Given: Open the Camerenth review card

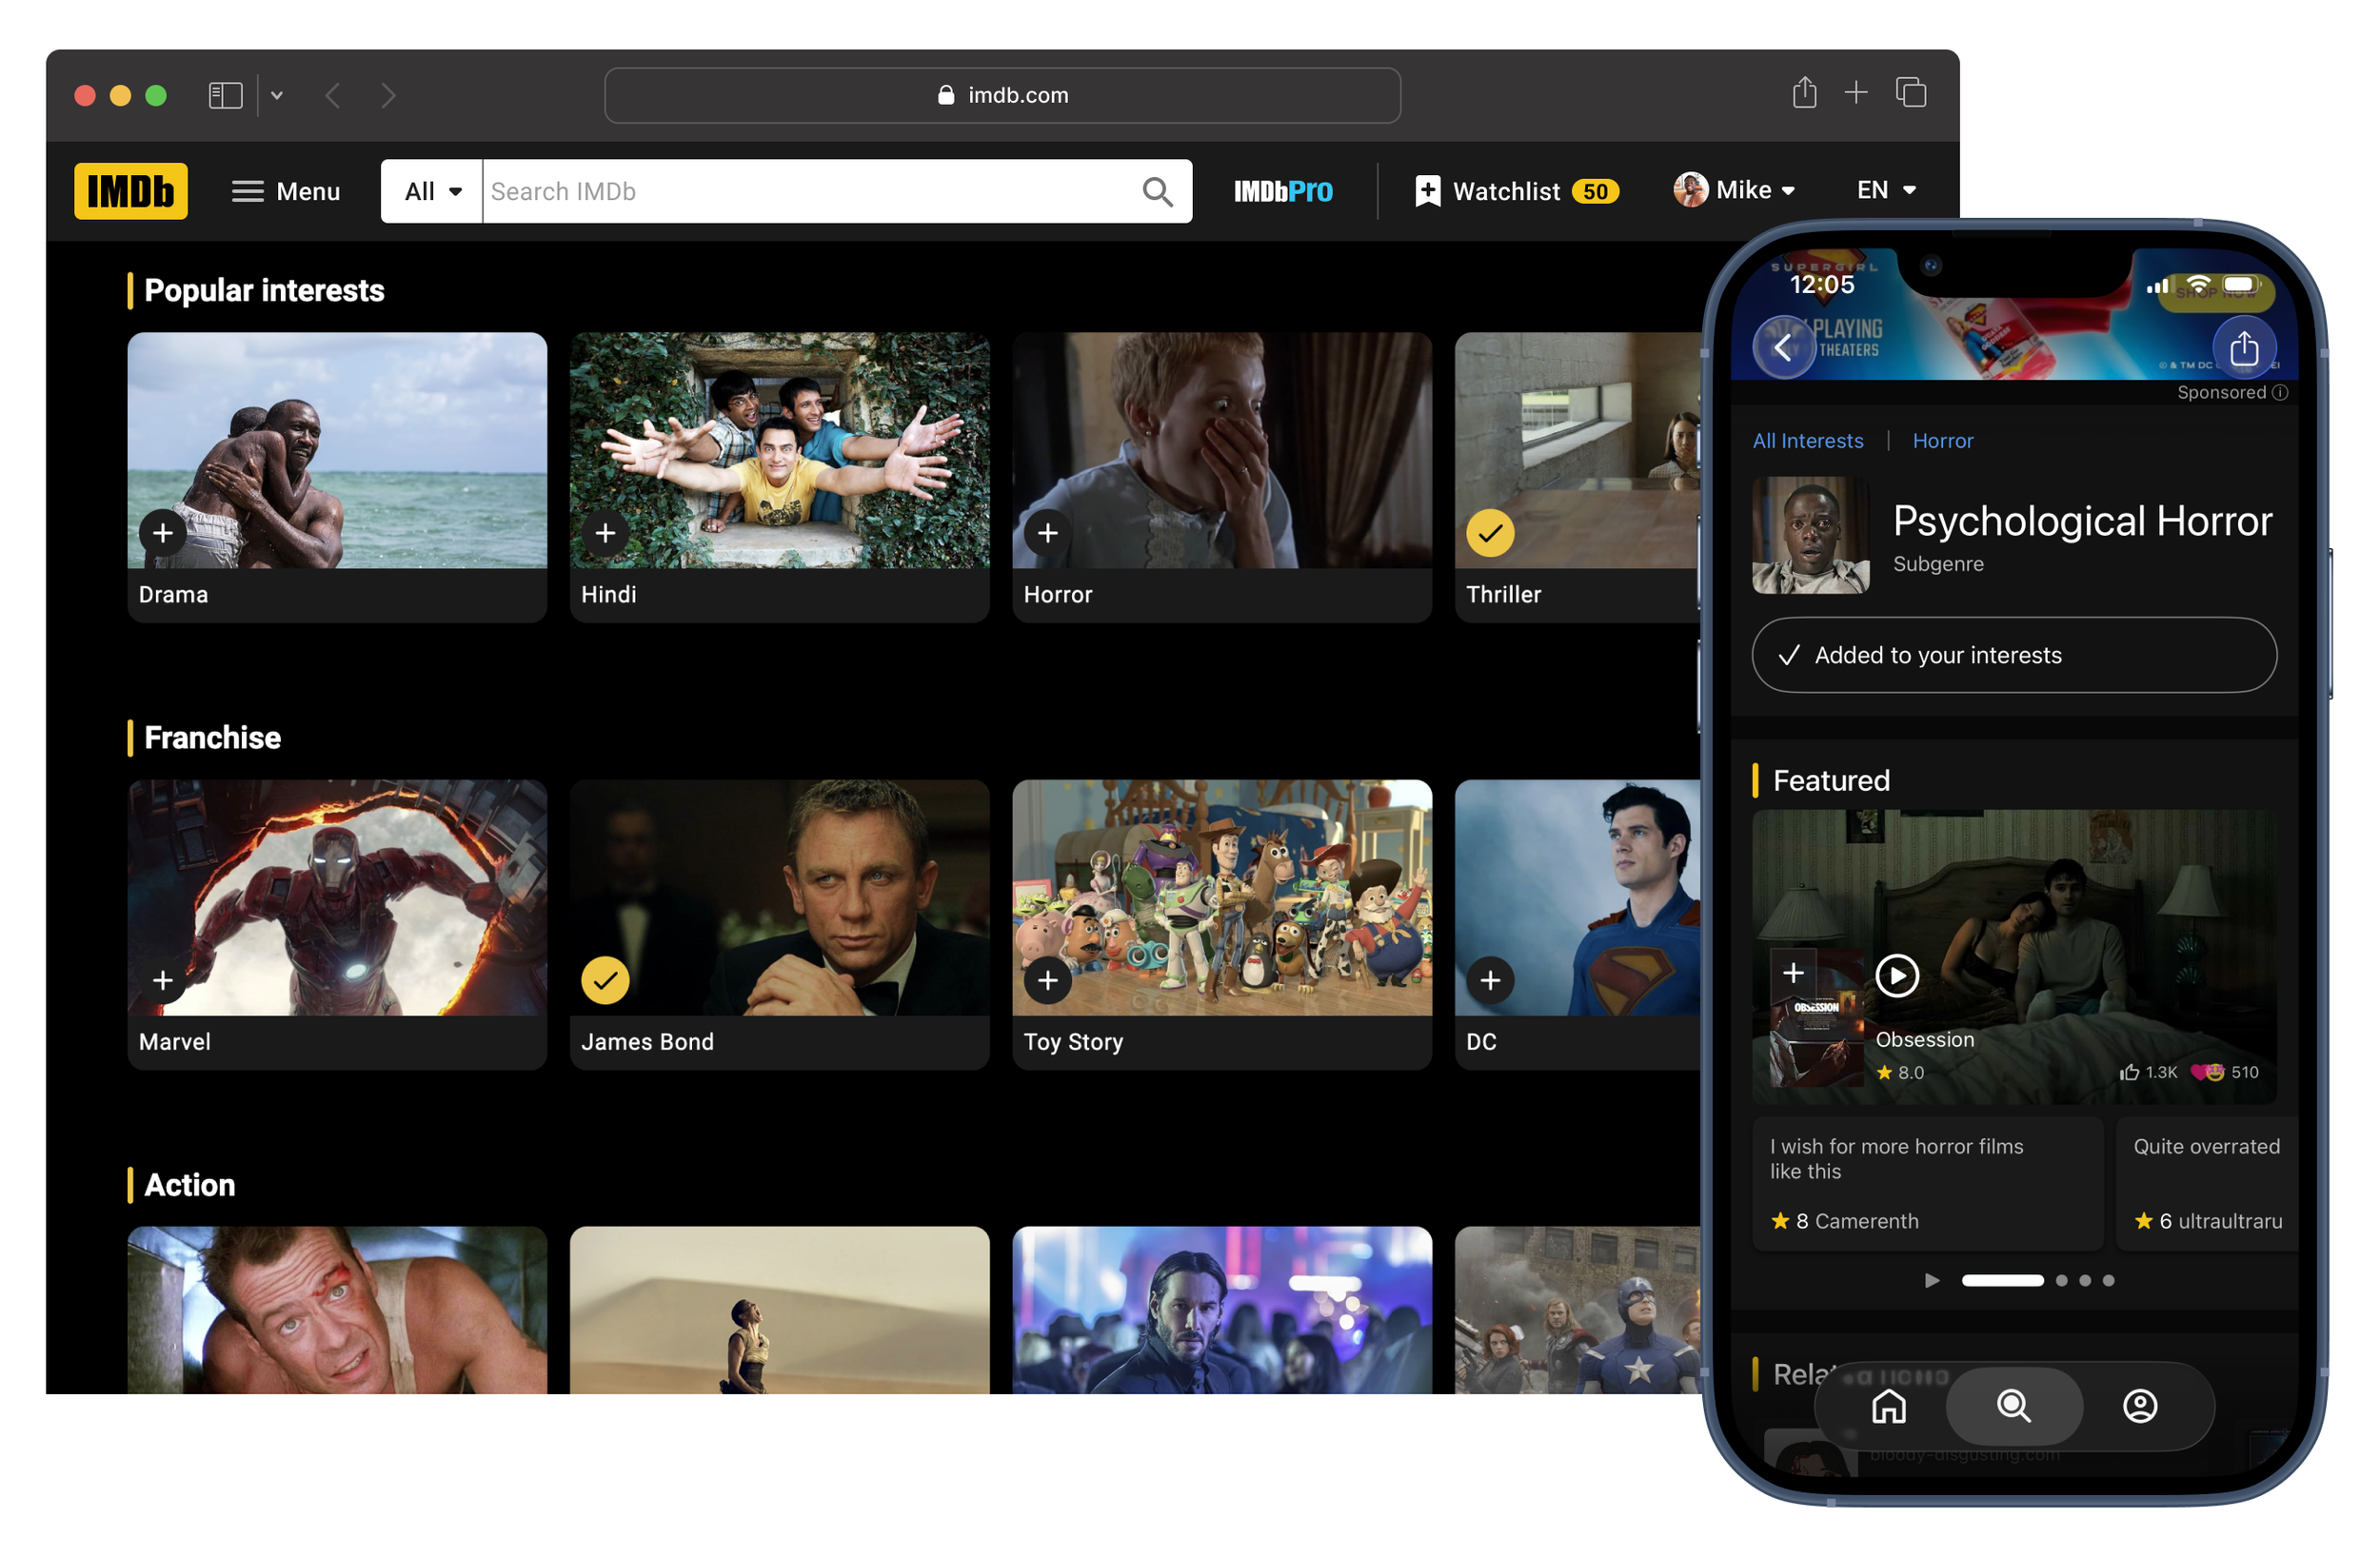Looking at the screenshot, I should [x=1927, y=1183].
